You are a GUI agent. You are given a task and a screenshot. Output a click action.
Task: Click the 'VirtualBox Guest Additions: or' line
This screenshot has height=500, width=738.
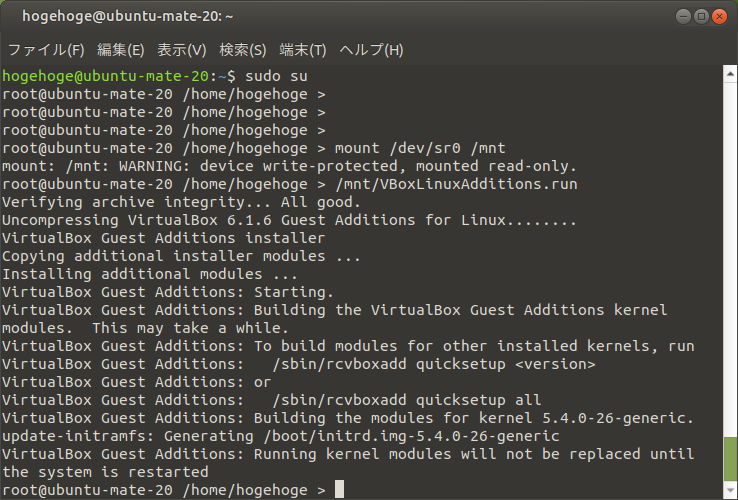pyautogui.click(x=136, y=382)
